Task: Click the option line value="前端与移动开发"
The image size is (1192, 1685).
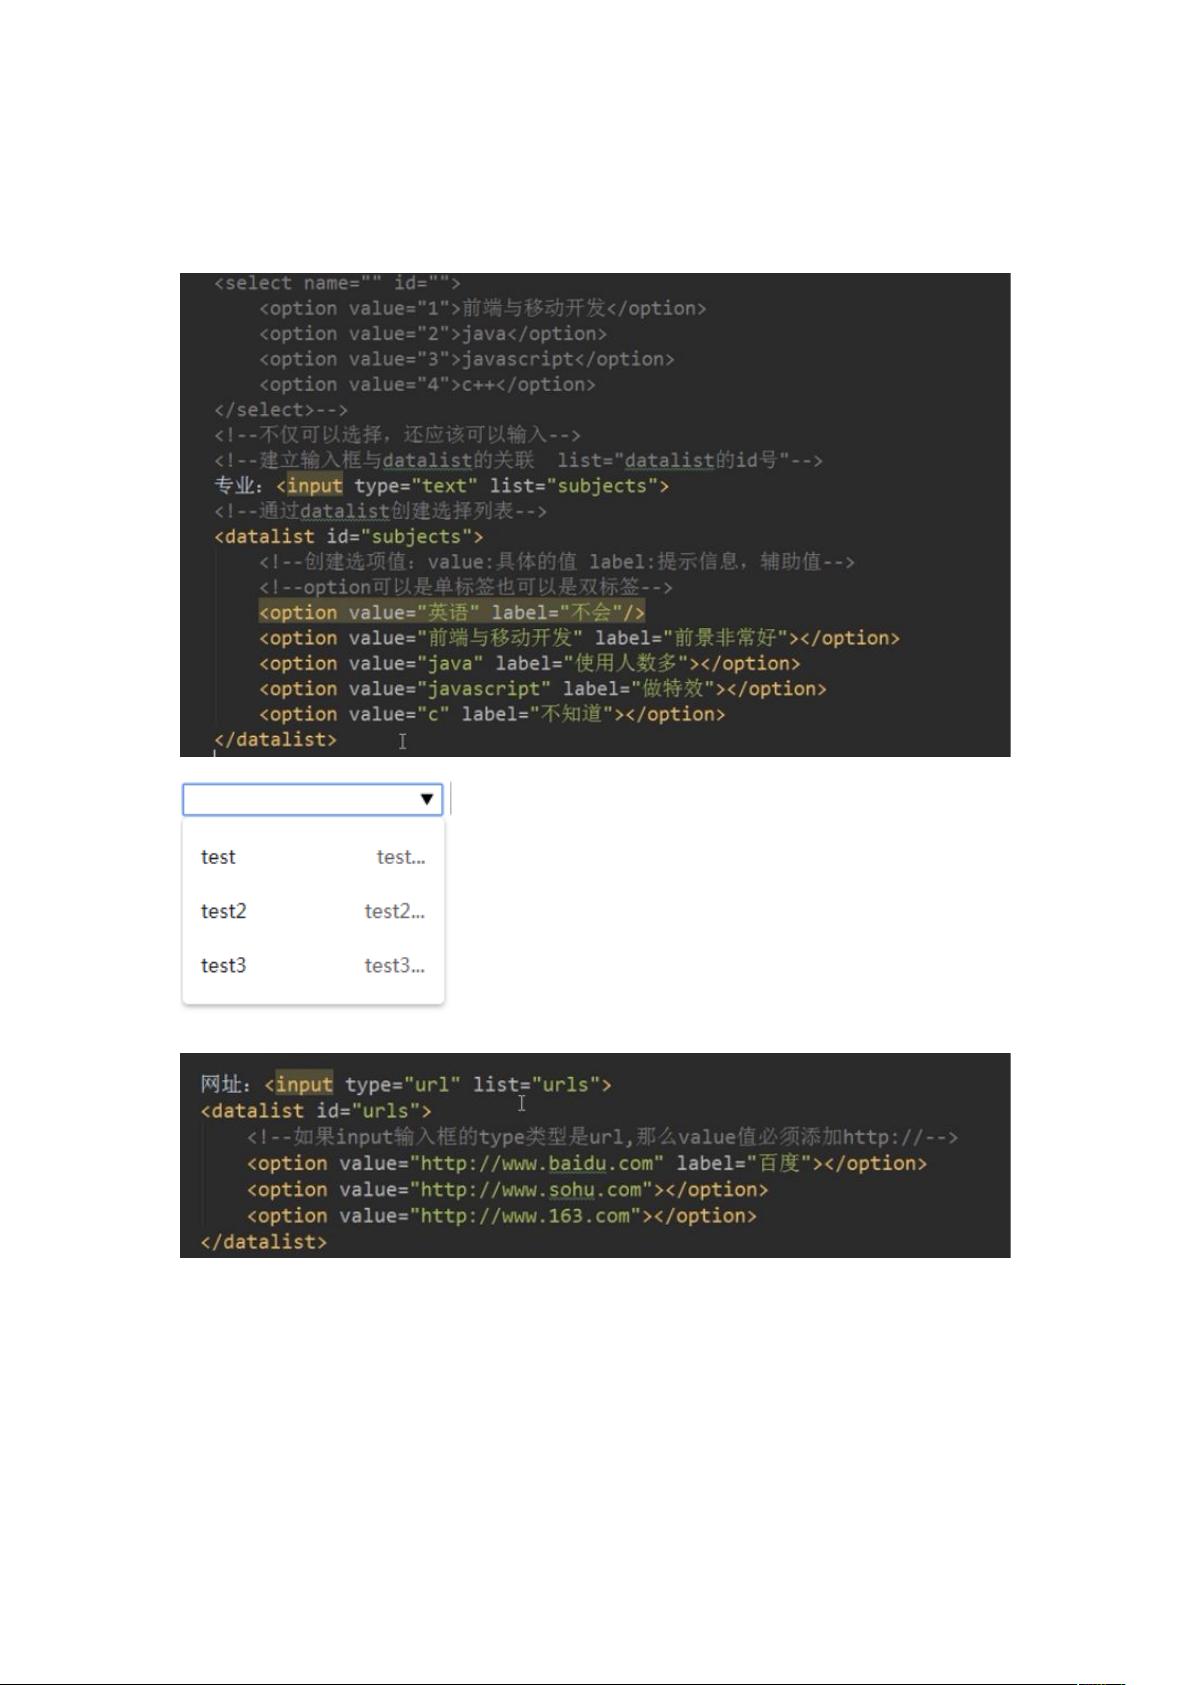Action: coord(579,638)
